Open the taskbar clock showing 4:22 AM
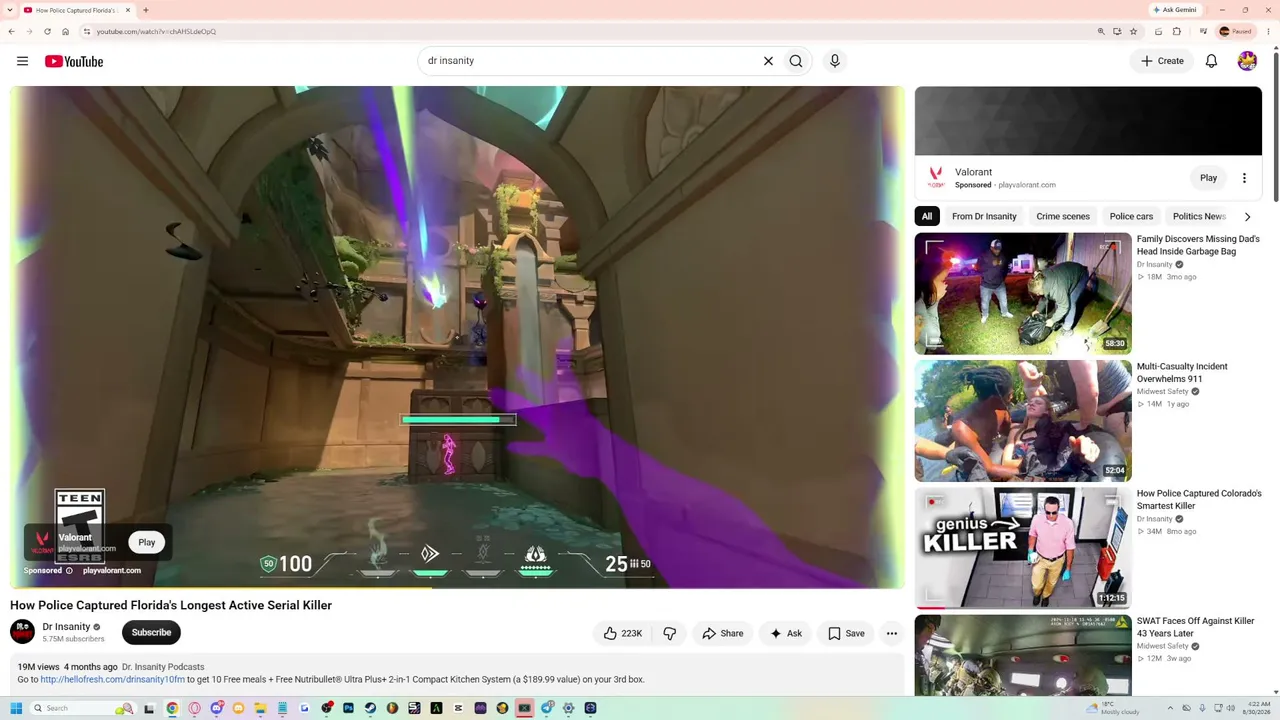 click(x=1256, y=708)
